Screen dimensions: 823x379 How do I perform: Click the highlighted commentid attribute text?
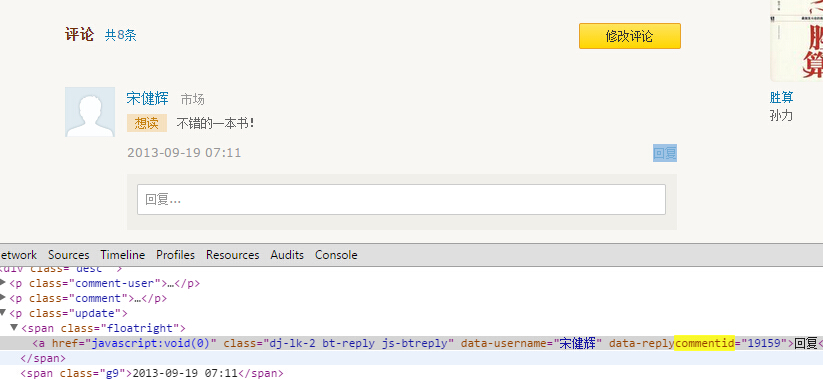tap(704, 343)
